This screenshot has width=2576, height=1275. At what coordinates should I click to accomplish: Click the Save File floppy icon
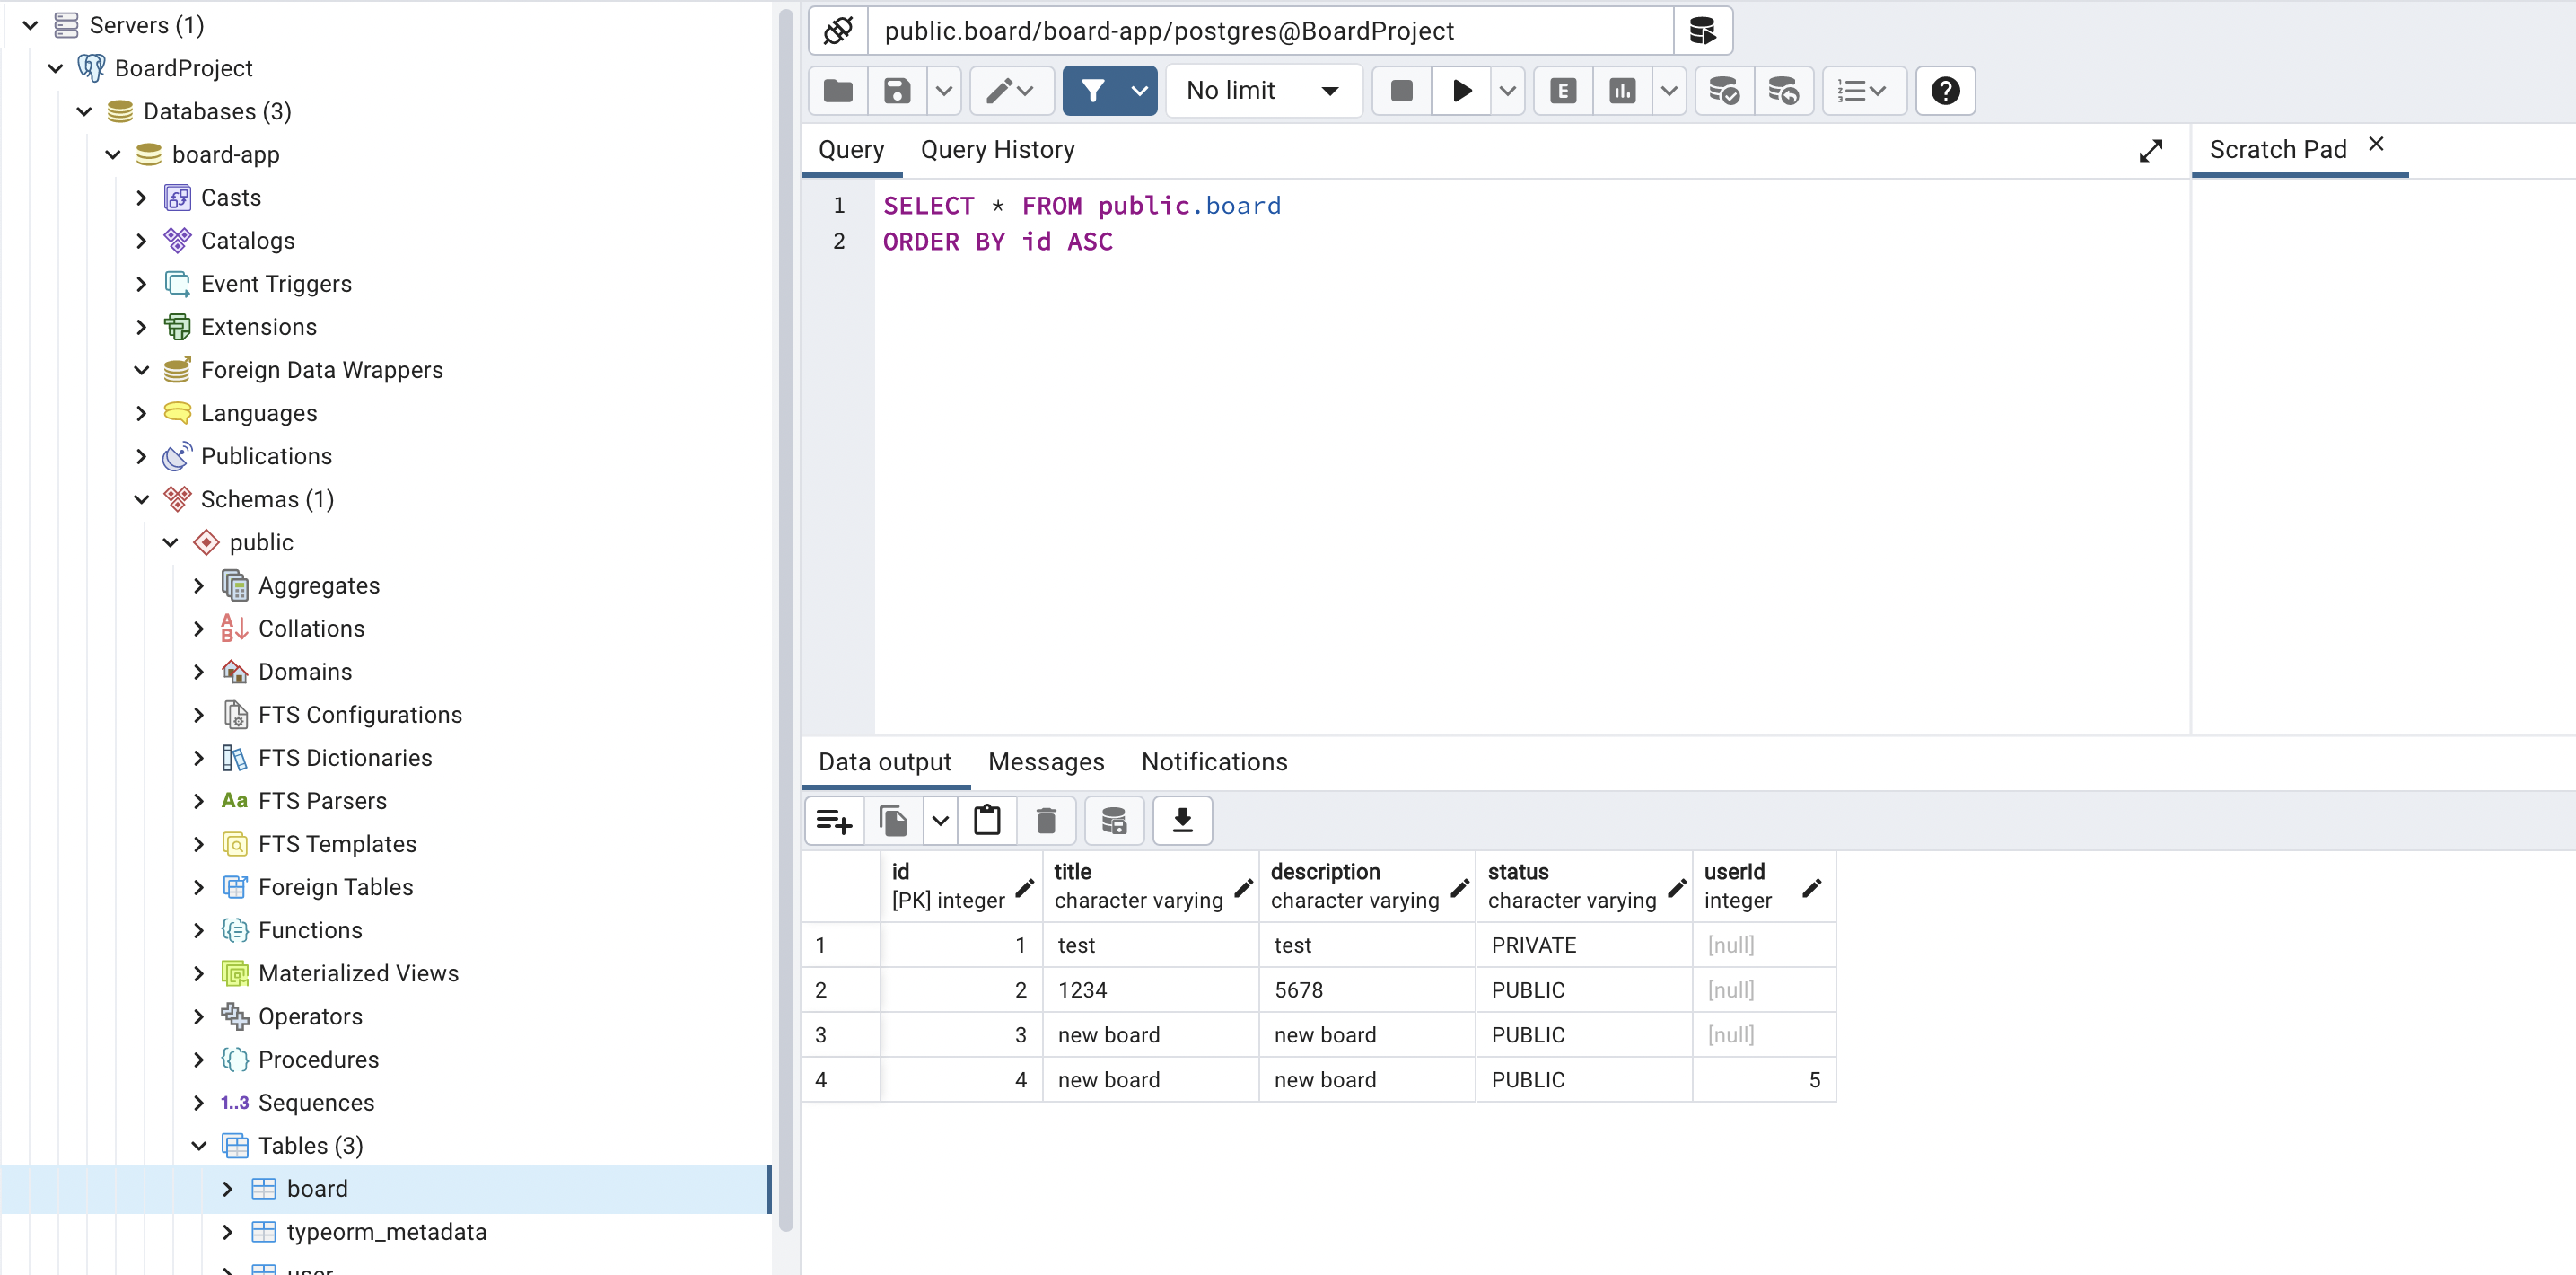(x=897, y=91)
